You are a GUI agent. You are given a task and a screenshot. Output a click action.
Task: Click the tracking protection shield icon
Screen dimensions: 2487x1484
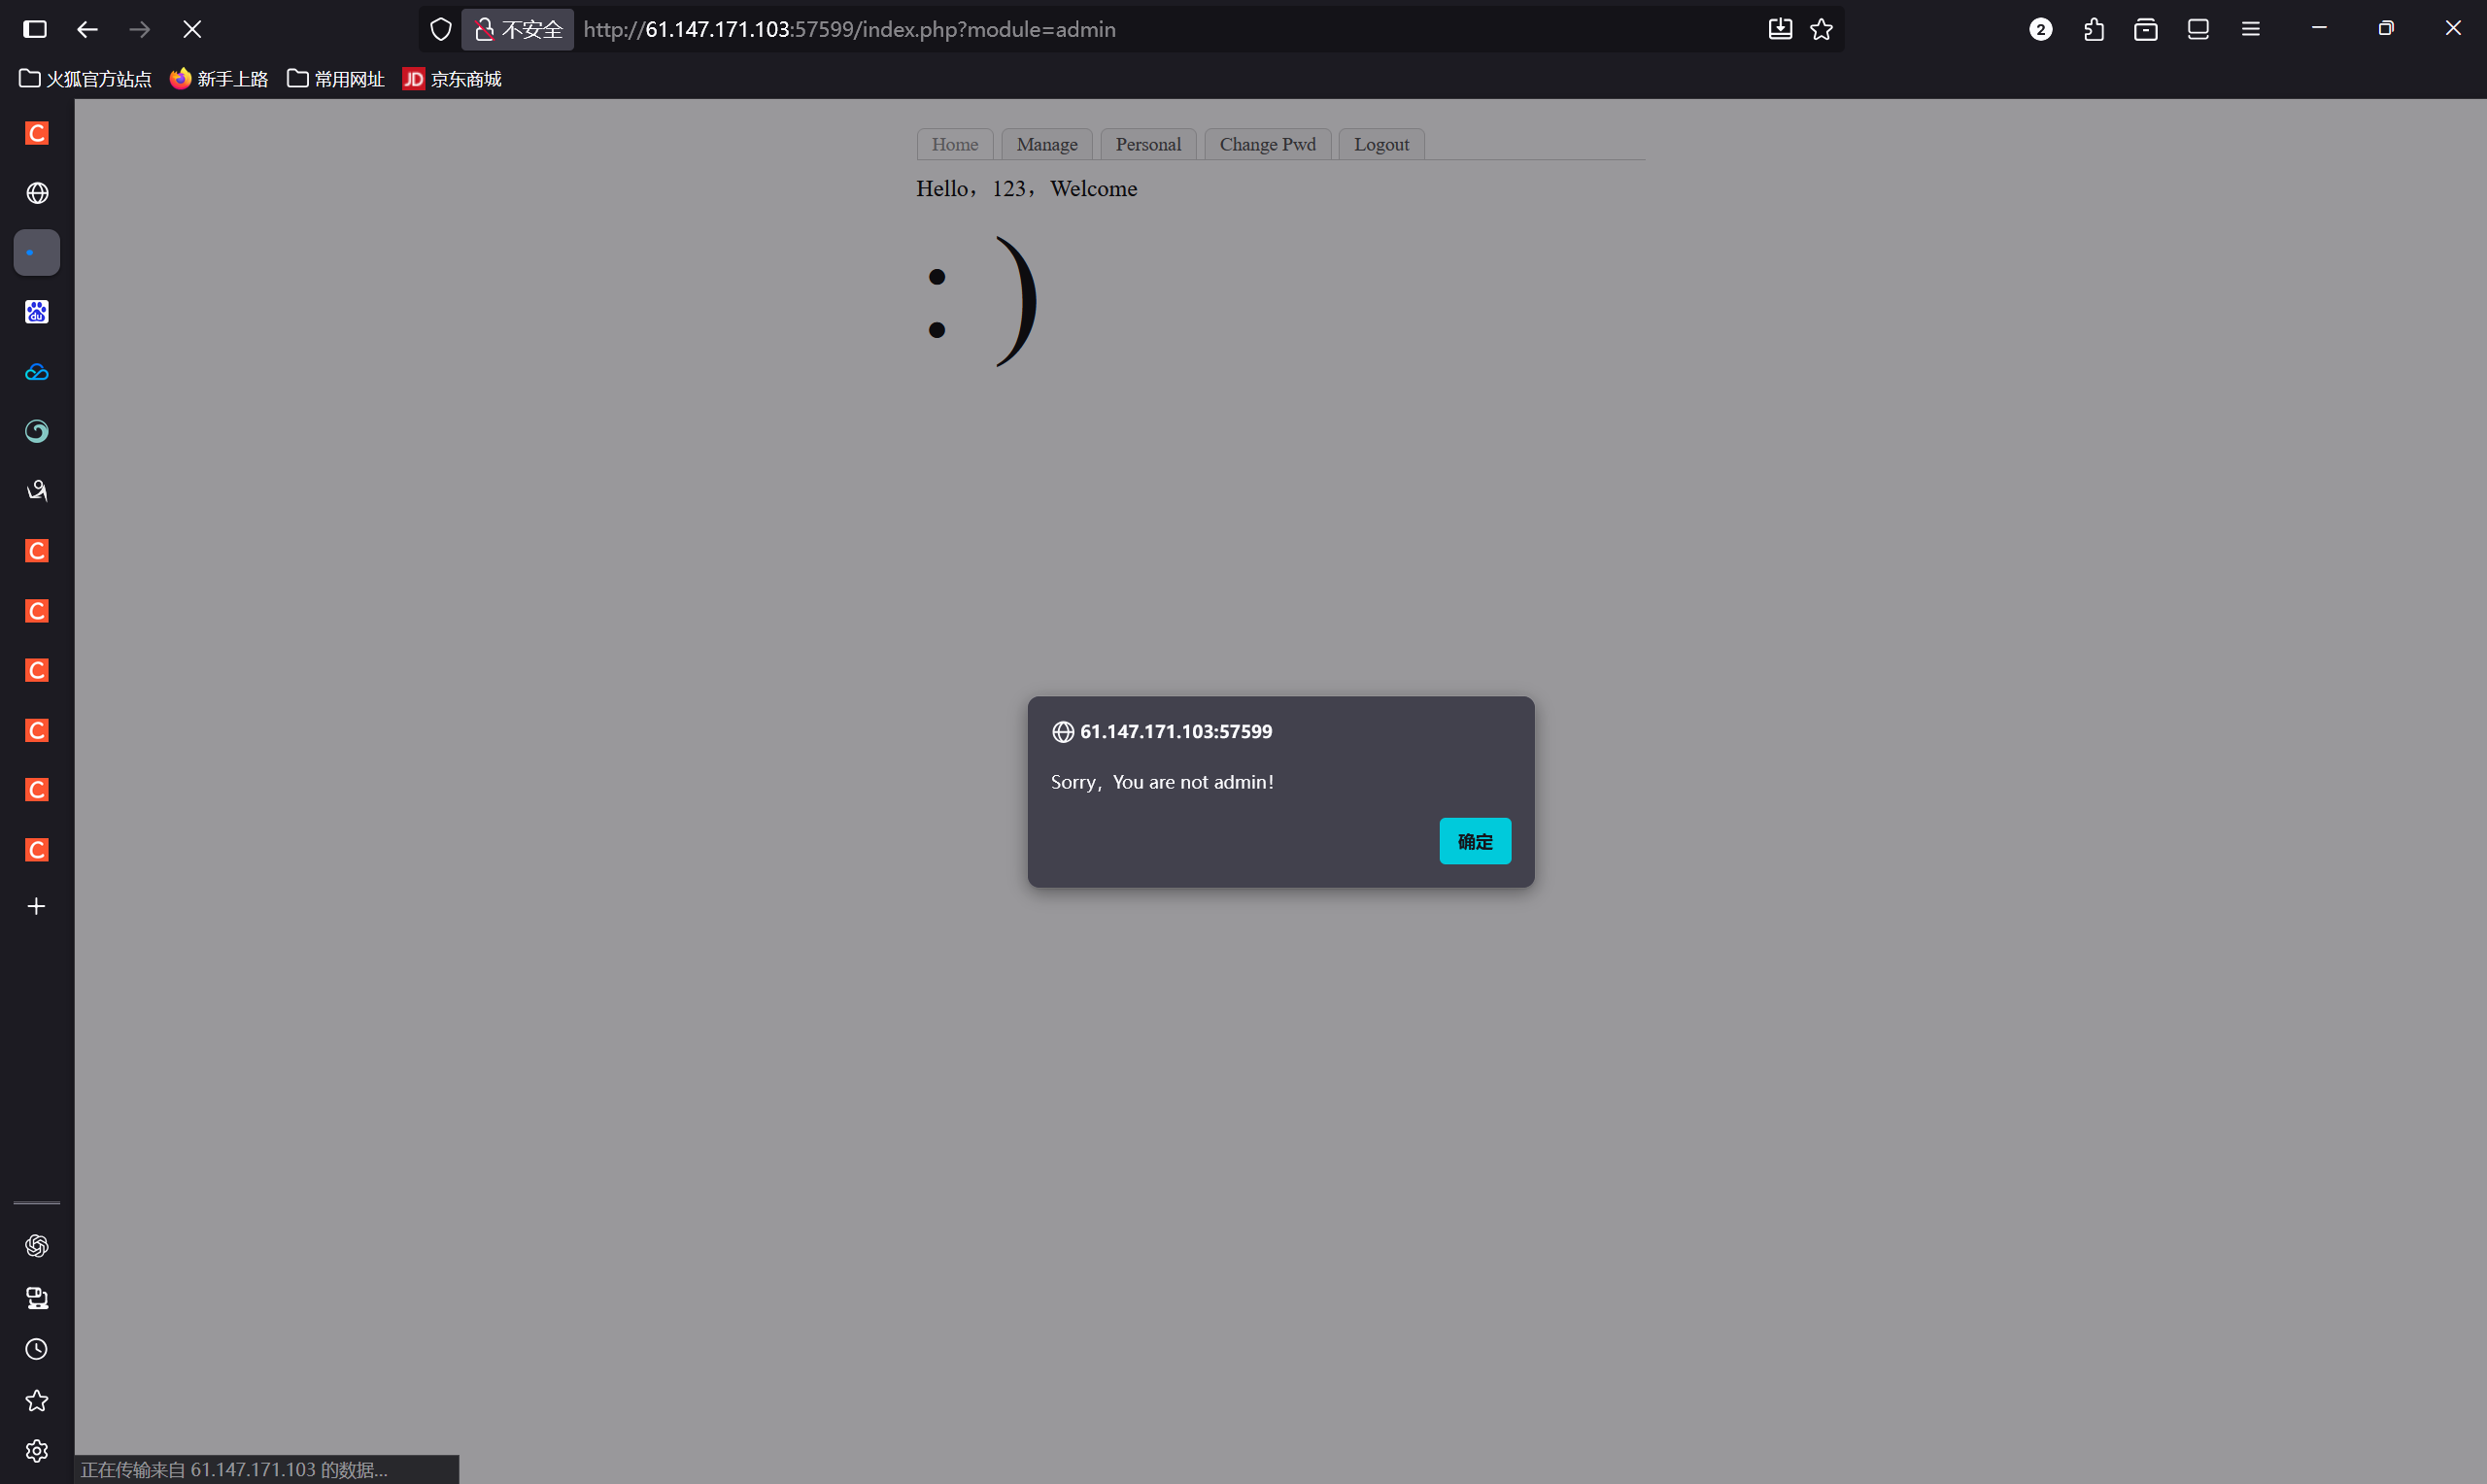tap(440, 29)
